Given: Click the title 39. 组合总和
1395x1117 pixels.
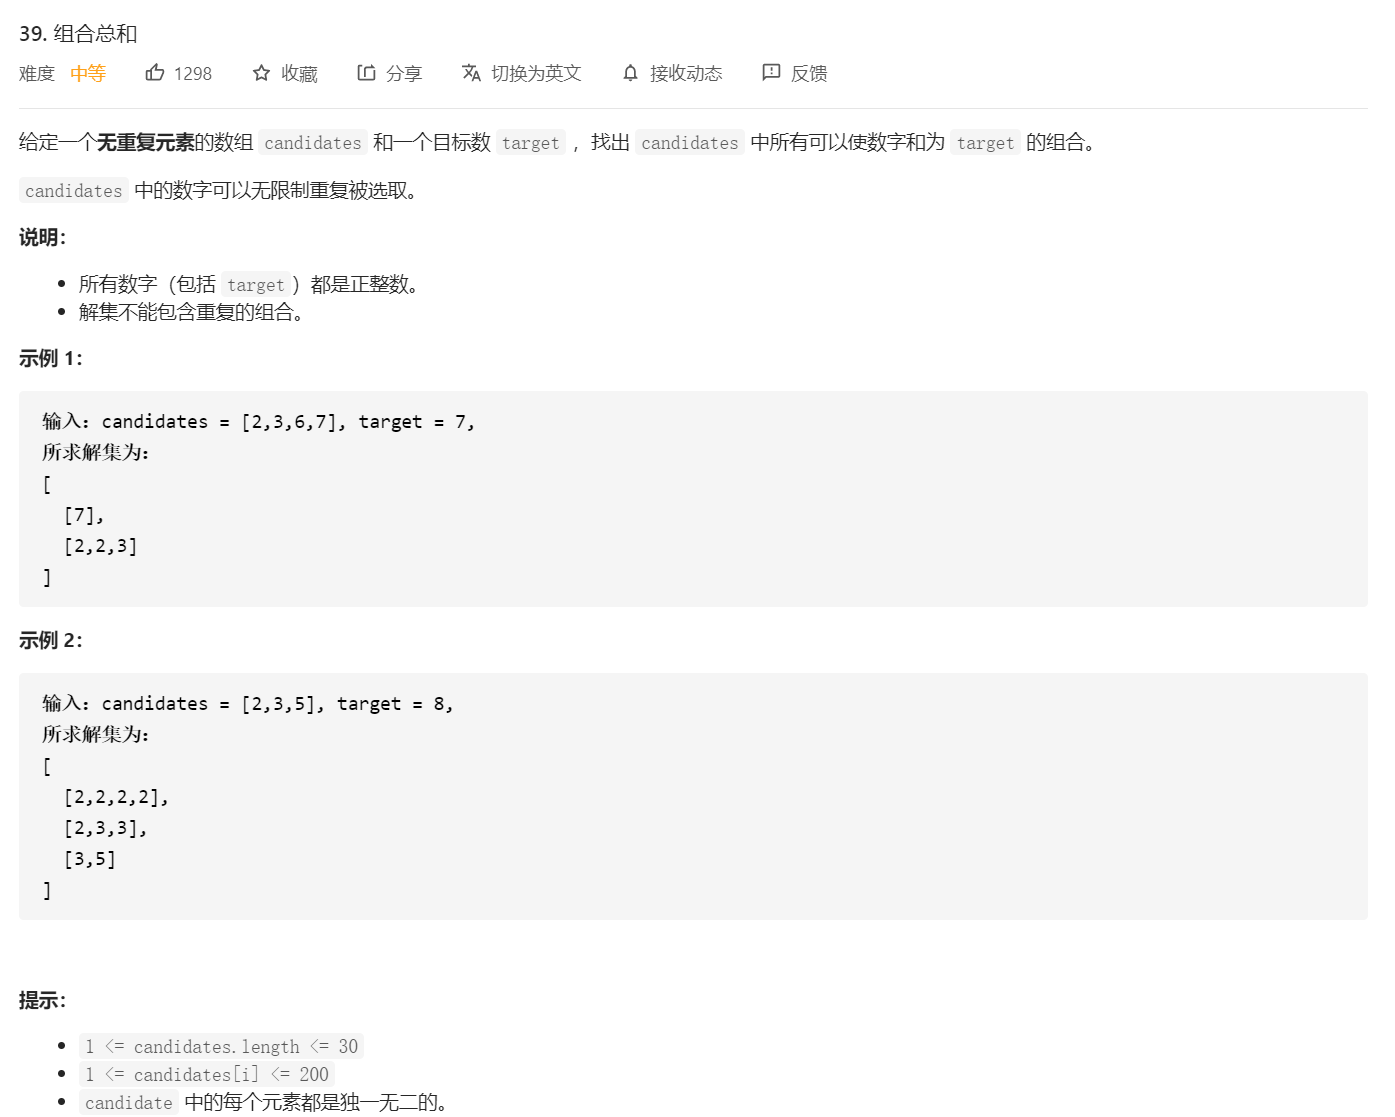Looking at the screenshot, I should click(x=78, y=33).
